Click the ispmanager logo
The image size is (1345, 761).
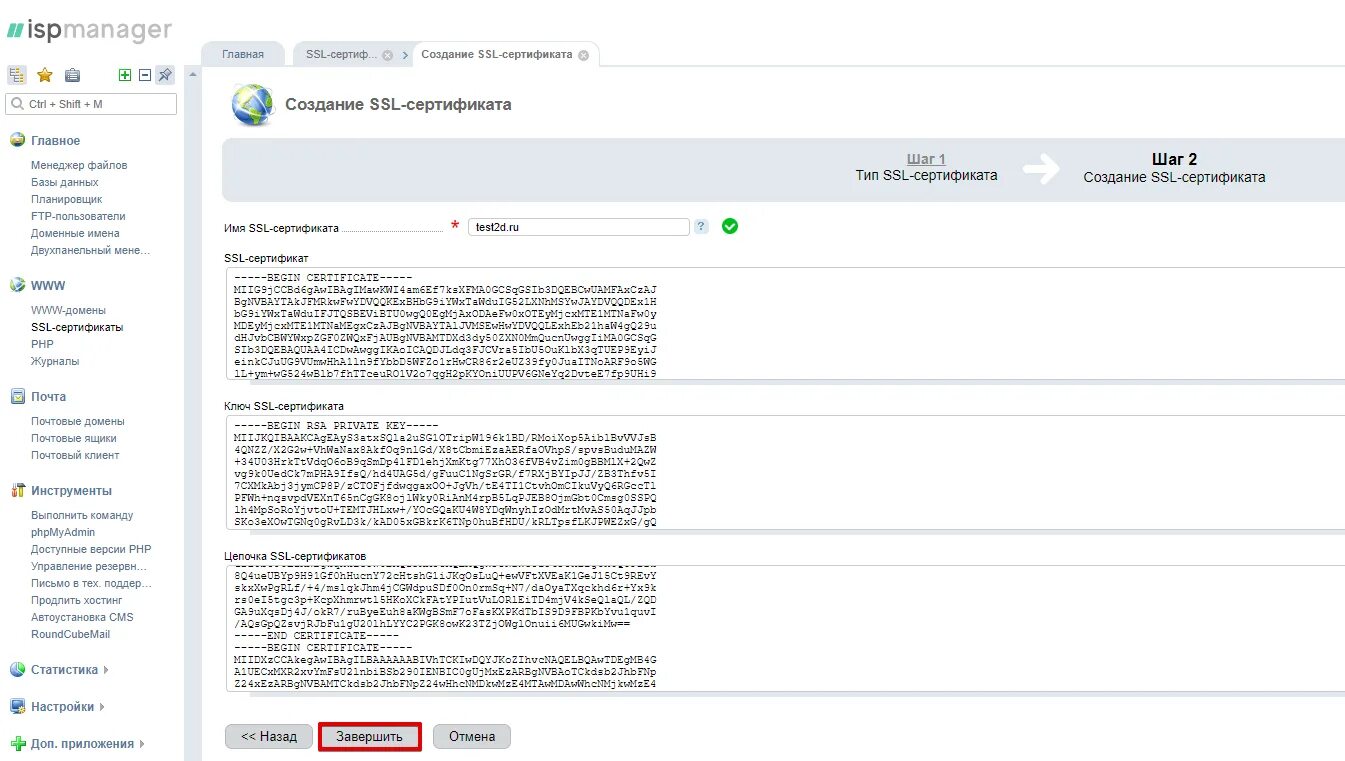[x=89, y=31]
